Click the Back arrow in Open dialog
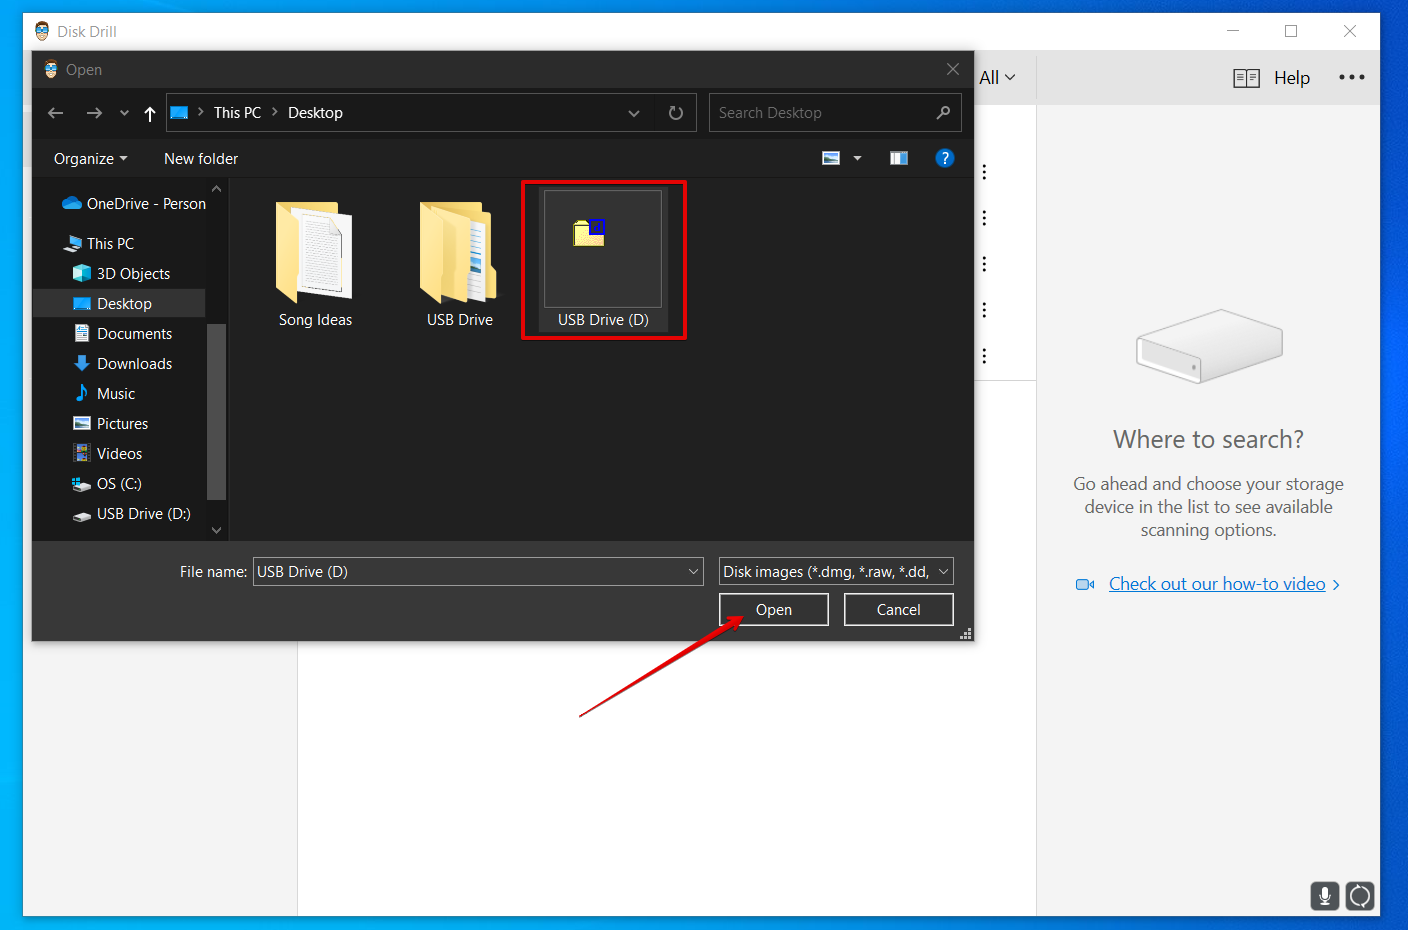1408x930 pixels. [56, 113]
